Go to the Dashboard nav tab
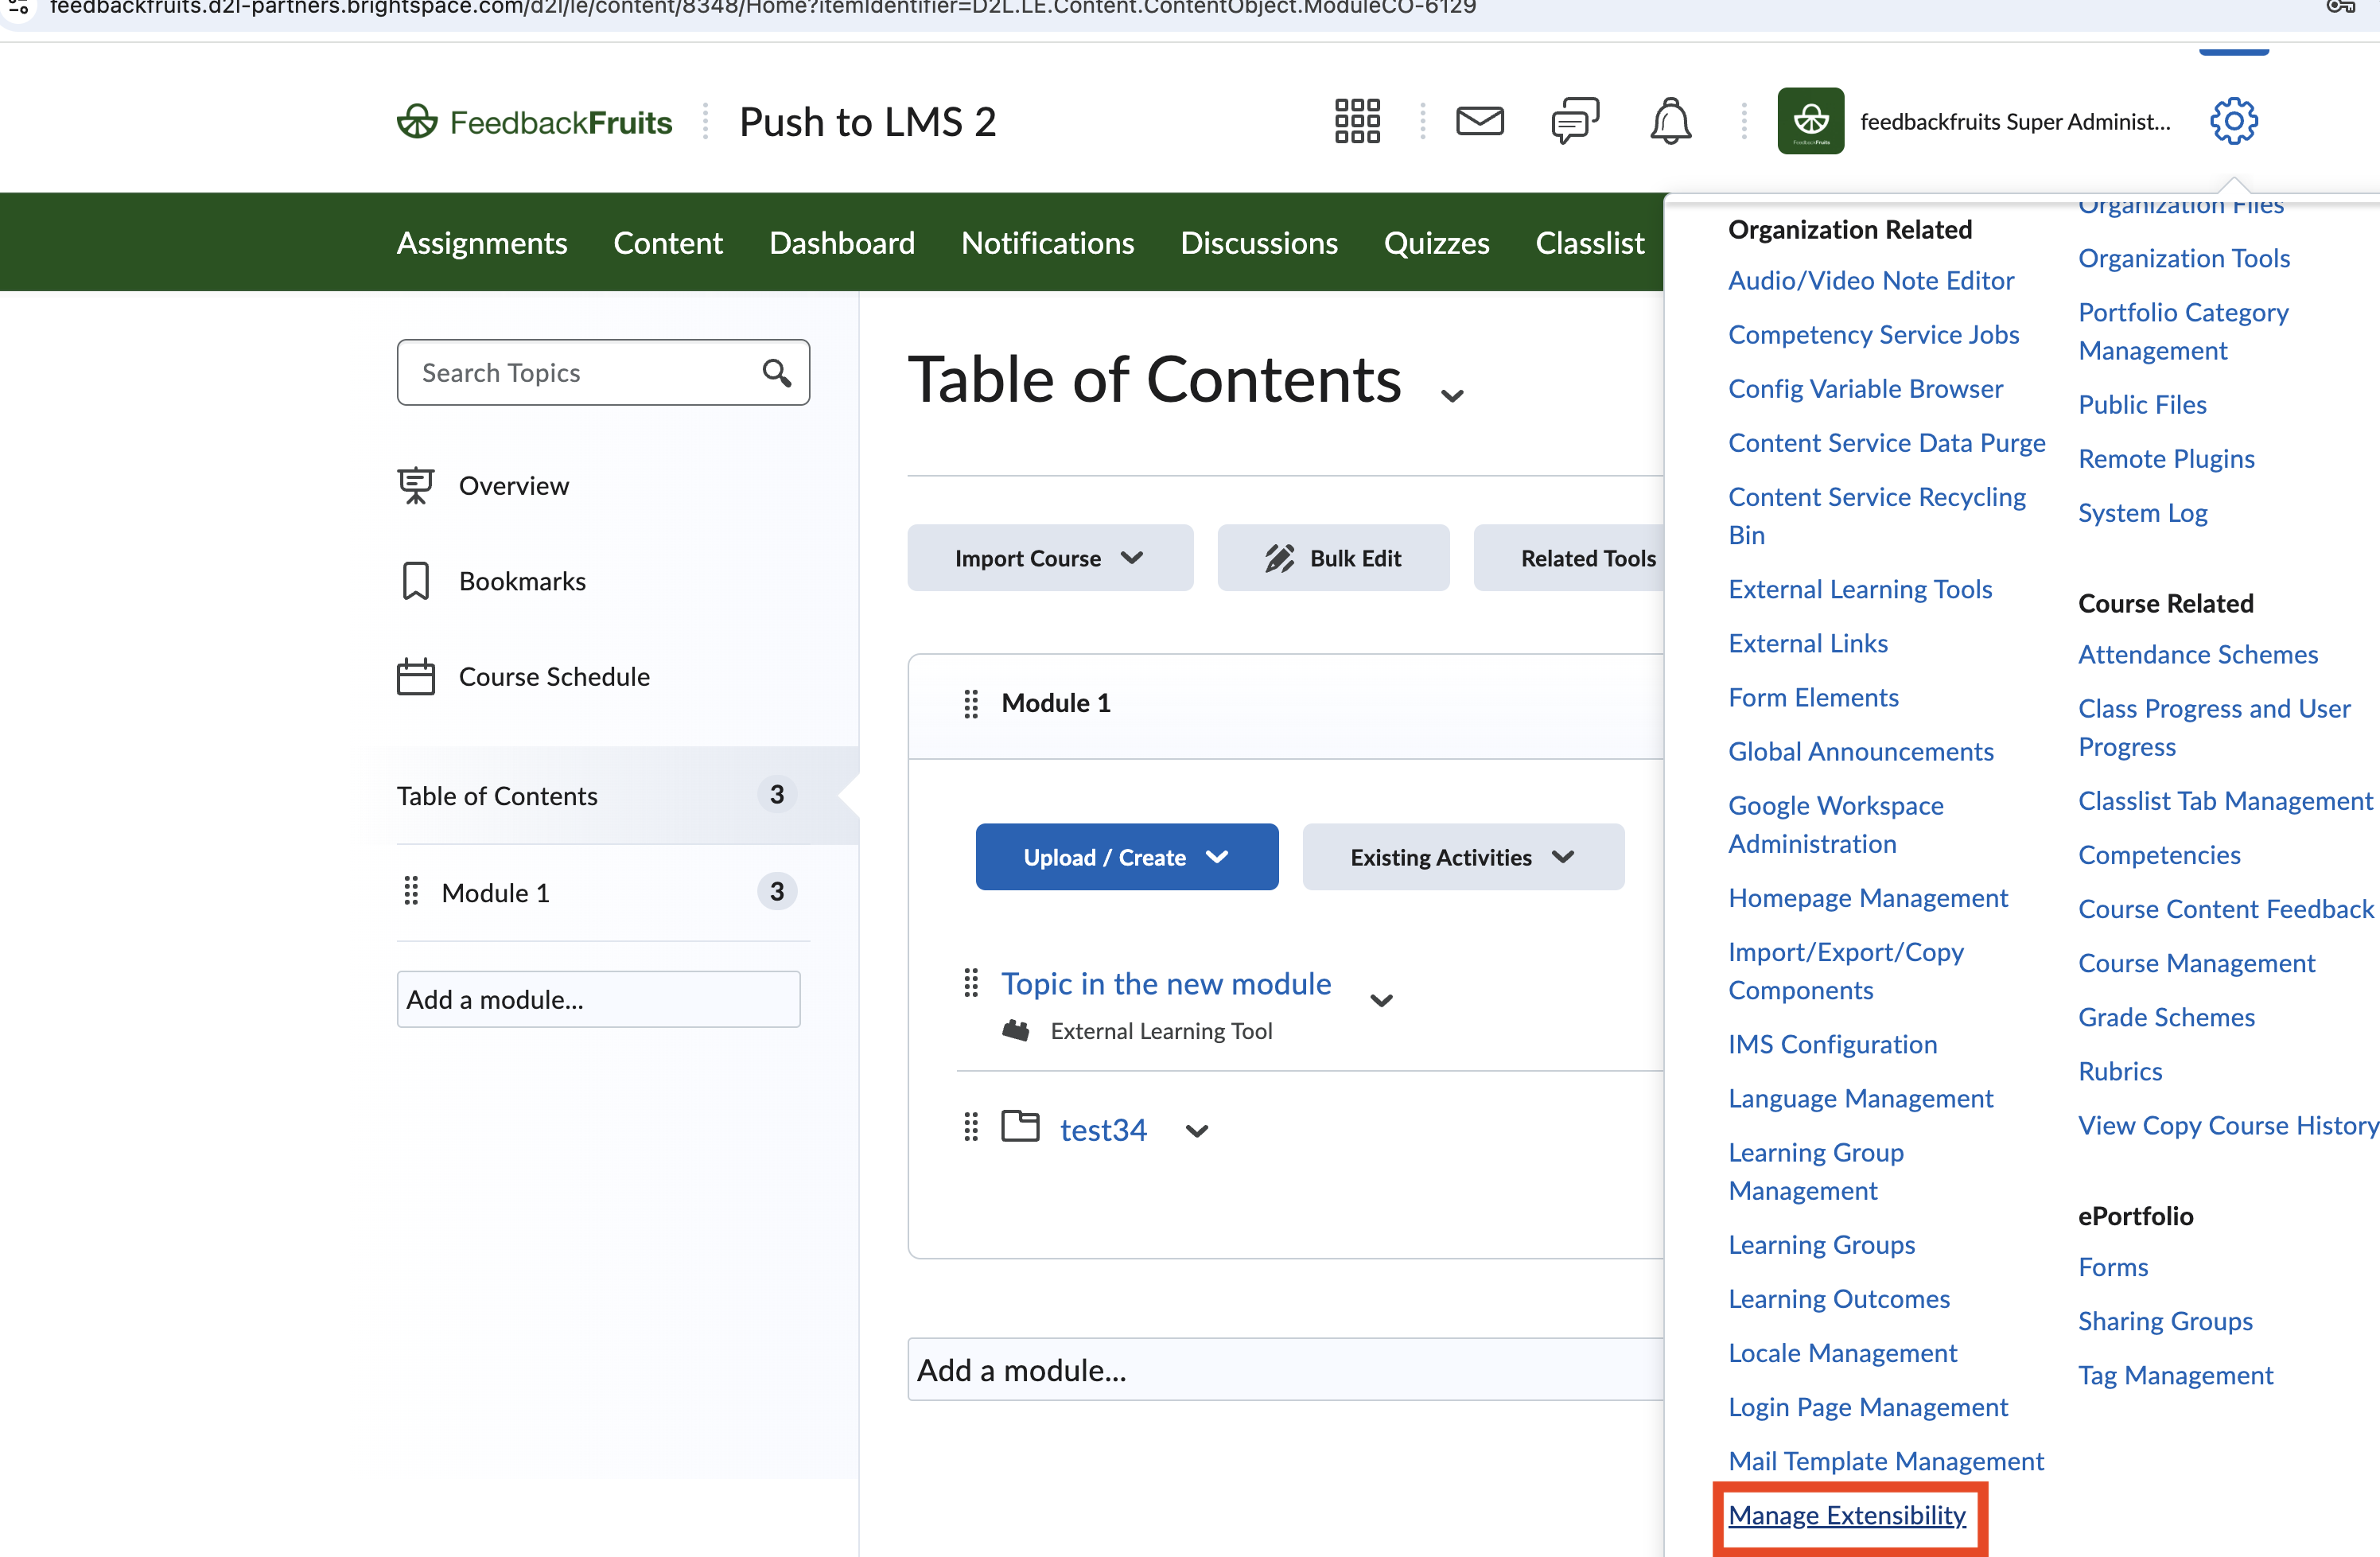The image size is (2380, 1557). 842,243
